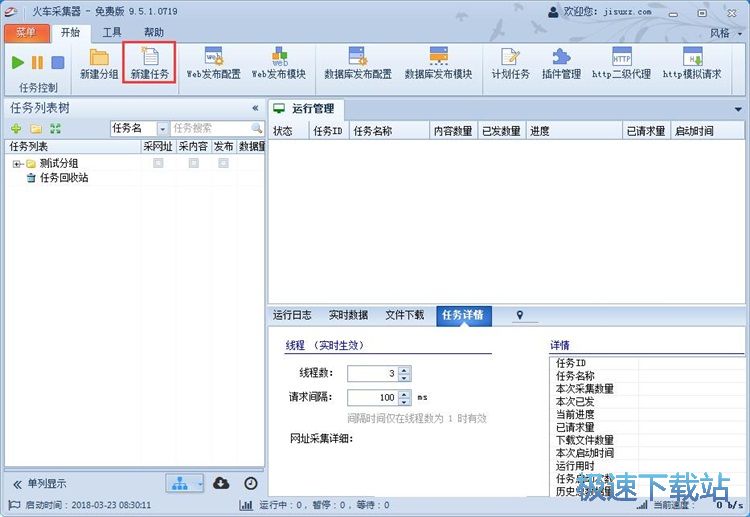750x517 pixels.
Task: Increase the 线程数 thread count spinner
Action: (404, 369)
